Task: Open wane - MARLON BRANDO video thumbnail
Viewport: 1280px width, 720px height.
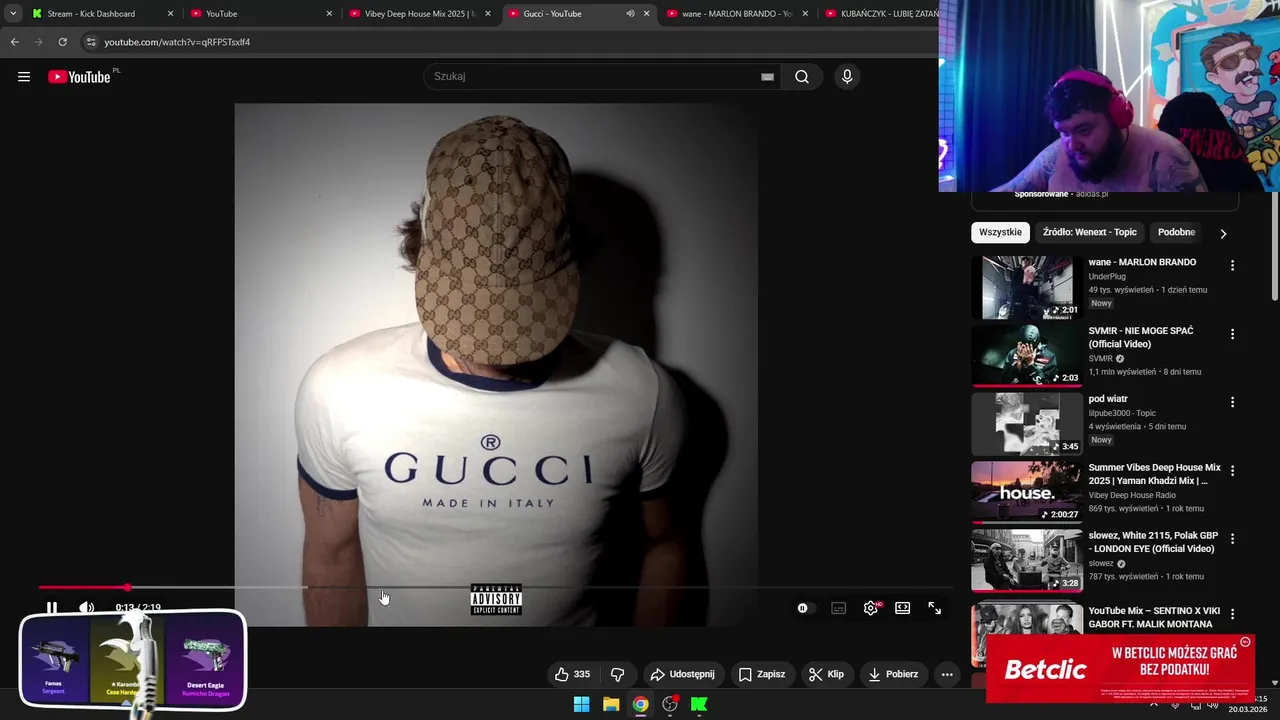Action: pos(1026,287)
